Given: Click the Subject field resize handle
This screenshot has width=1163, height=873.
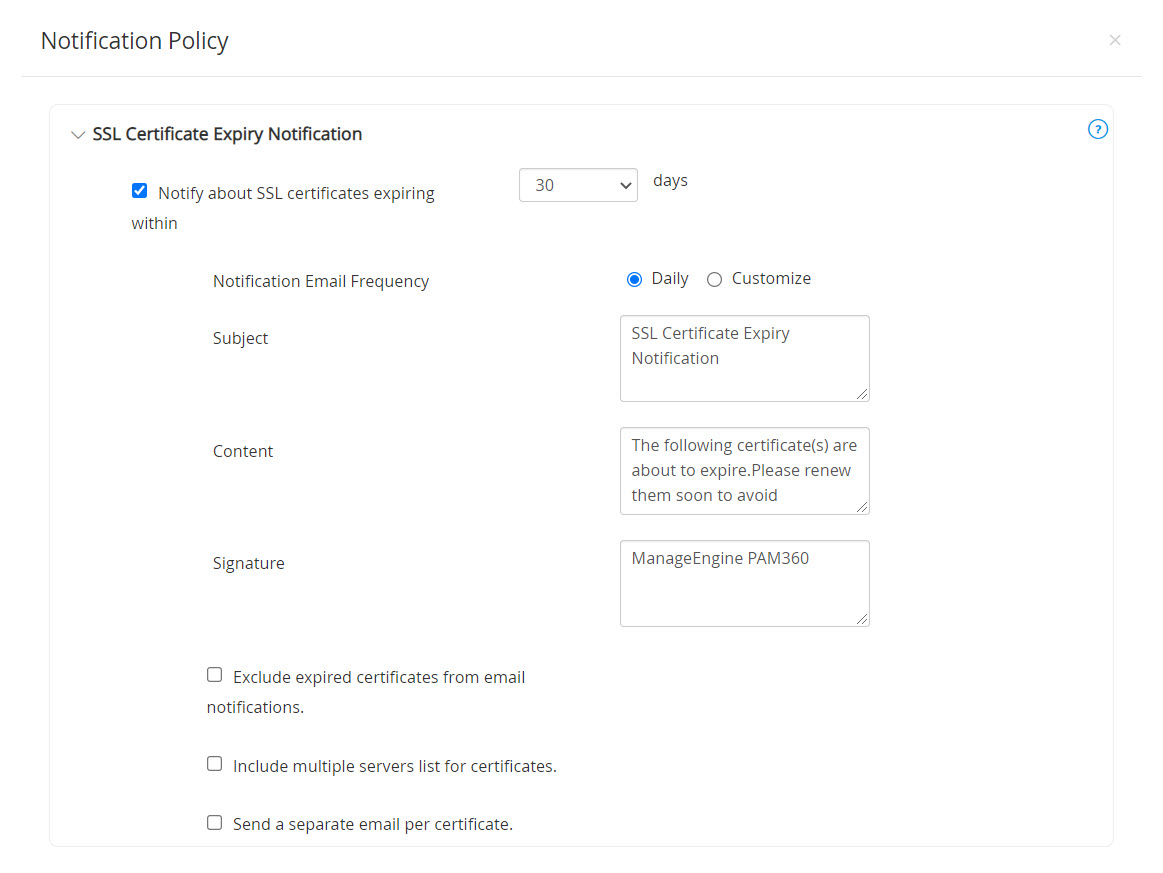Looking at the screenshot, I should [862, 394].
